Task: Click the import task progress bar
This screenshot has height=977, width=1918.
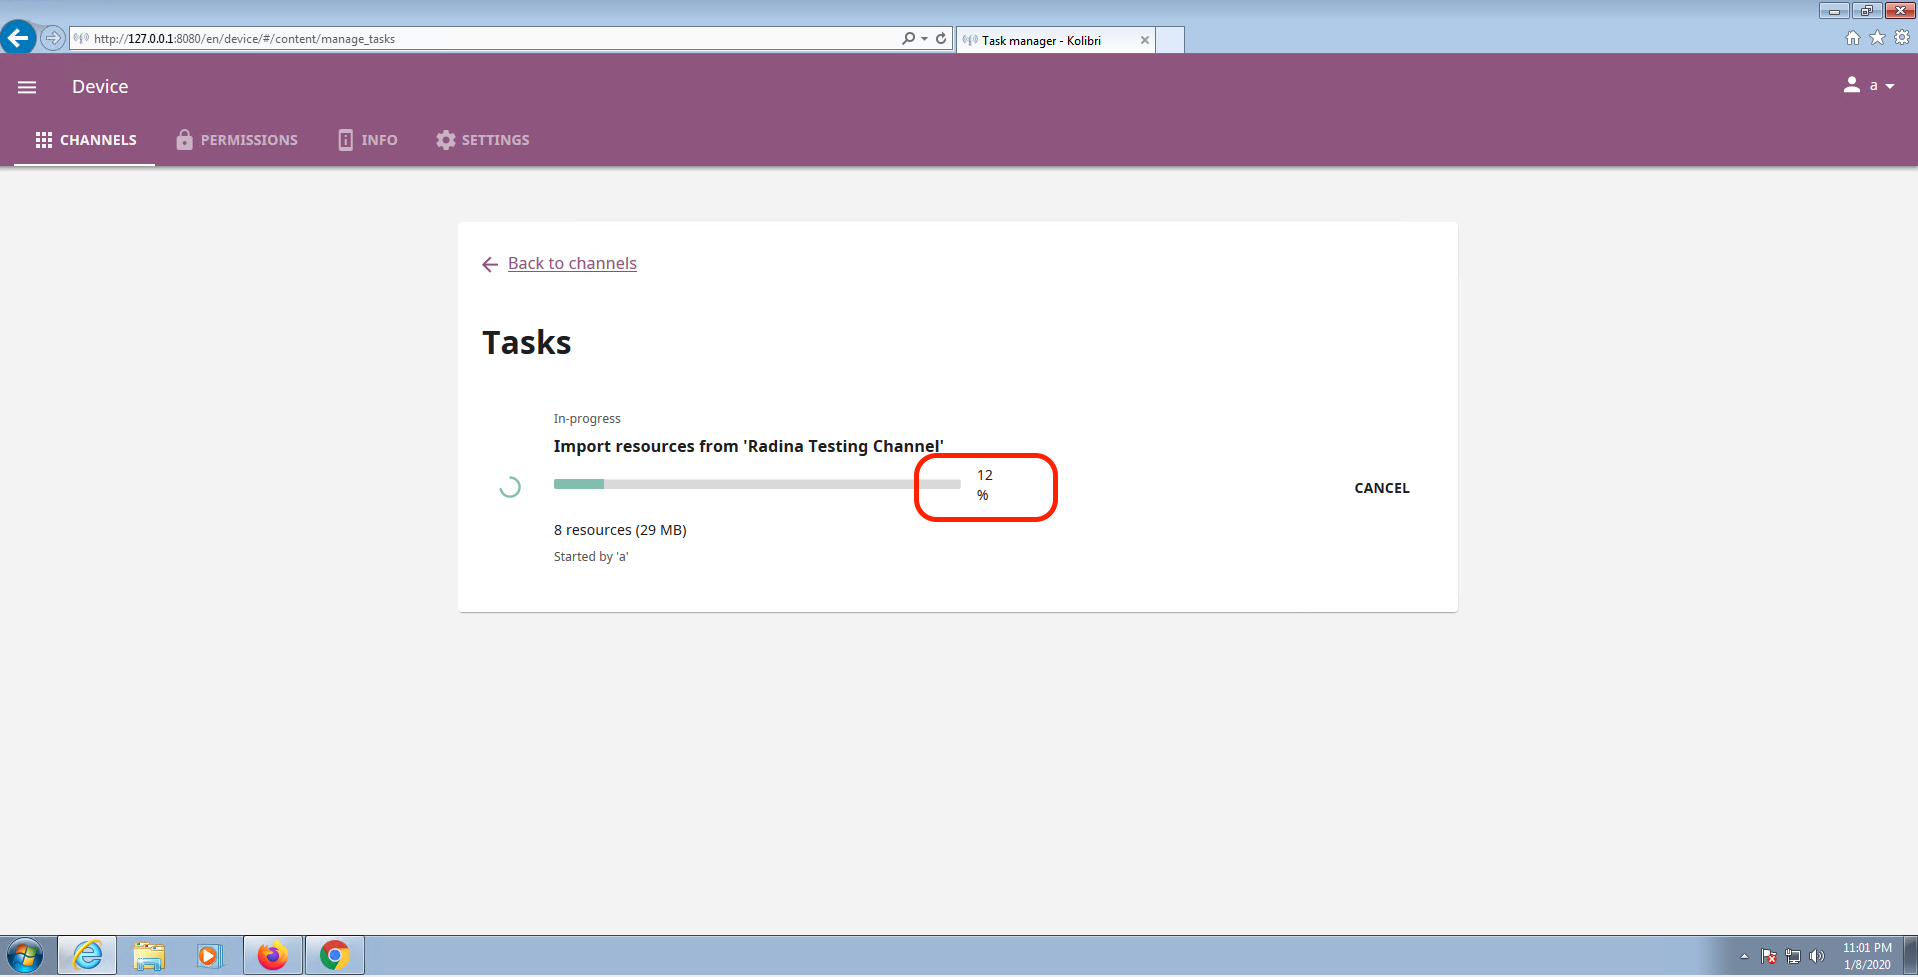Action: 757,484
